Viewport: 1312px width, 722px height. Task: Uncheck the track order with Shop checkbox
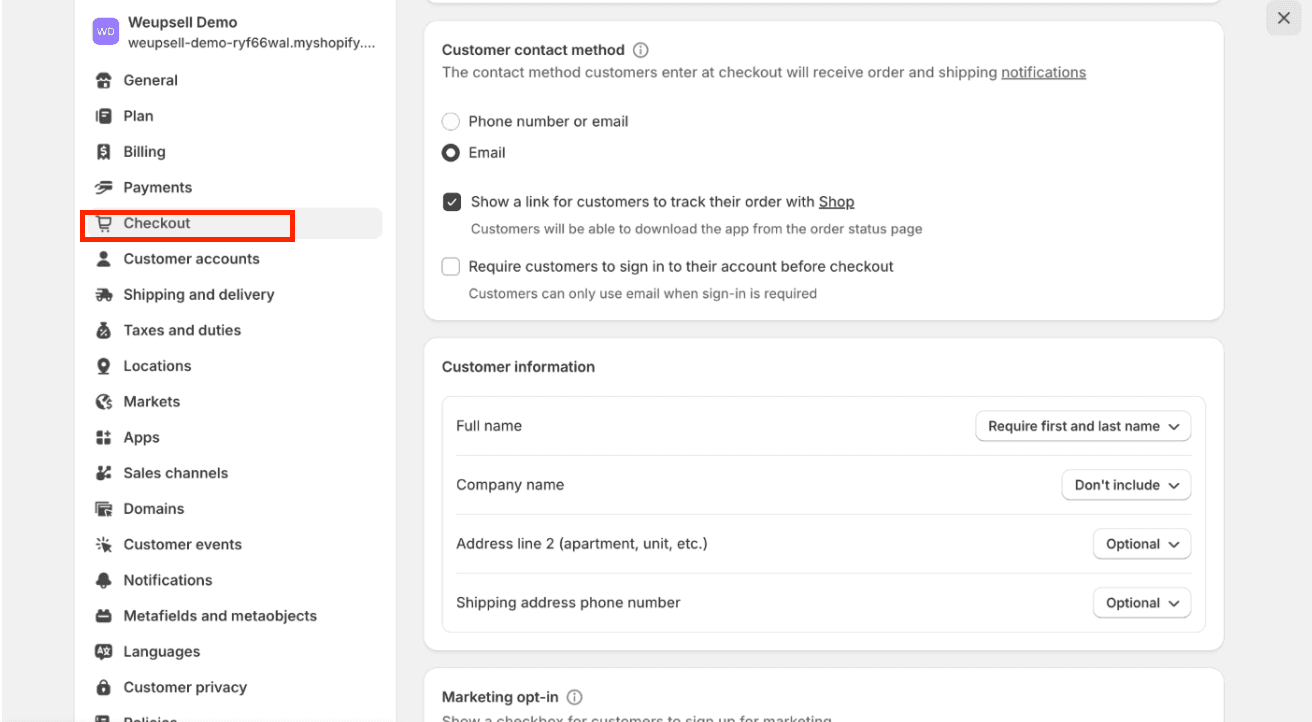coord(452,202)
